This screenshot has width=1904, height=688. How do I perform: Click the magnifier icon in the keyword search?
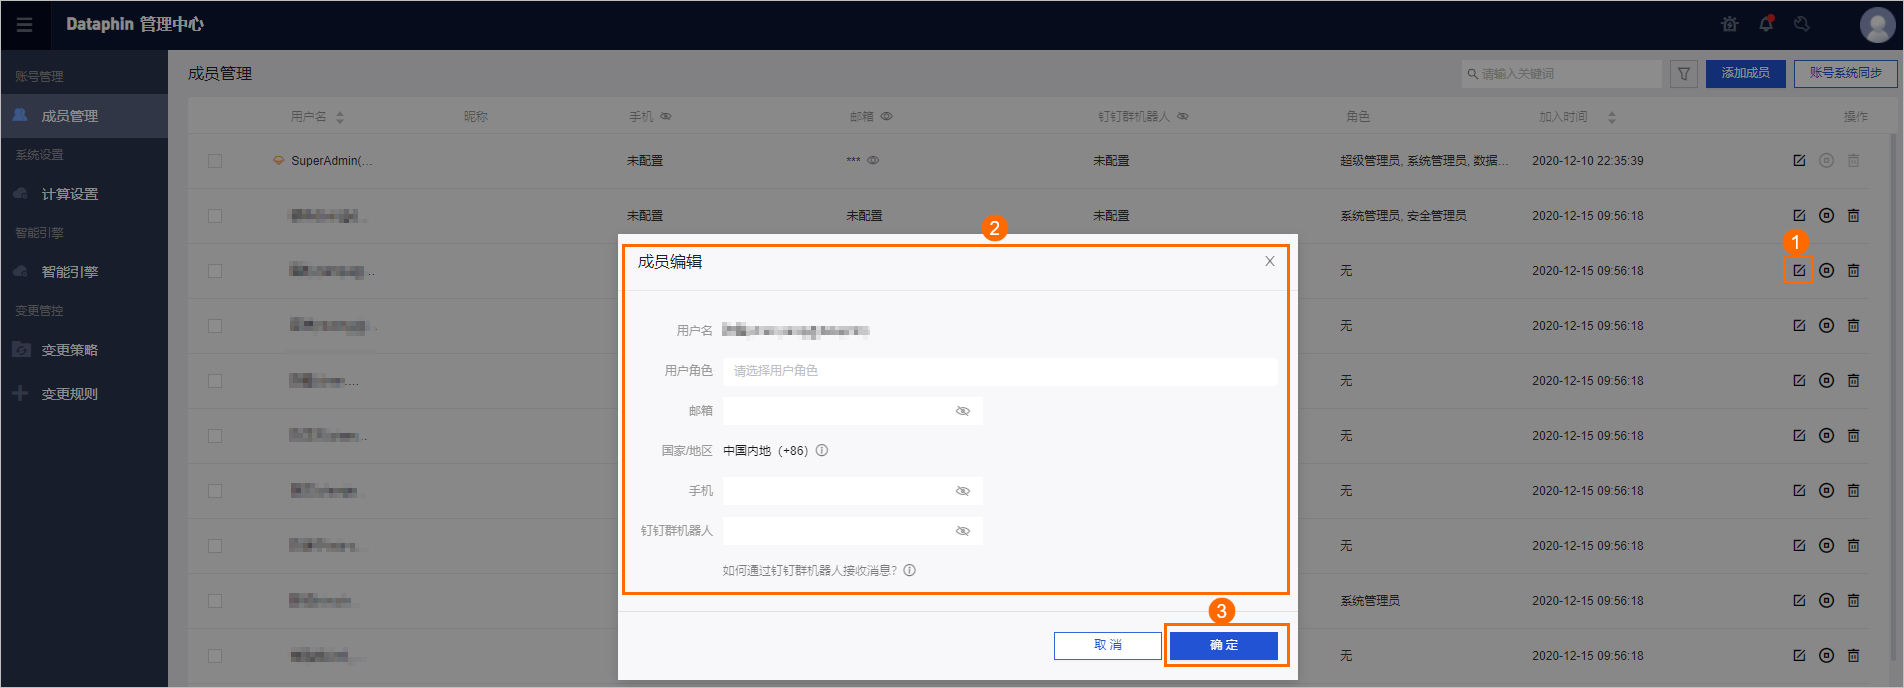point(1472,74)
